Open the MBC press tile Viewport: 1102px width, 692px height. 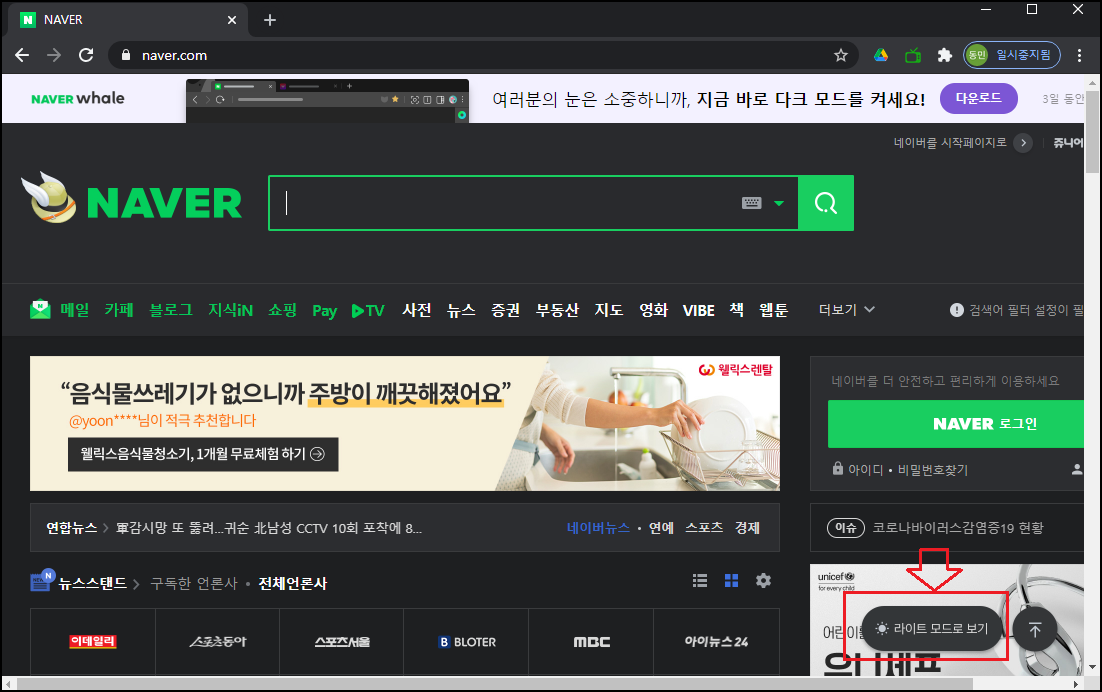591,641
